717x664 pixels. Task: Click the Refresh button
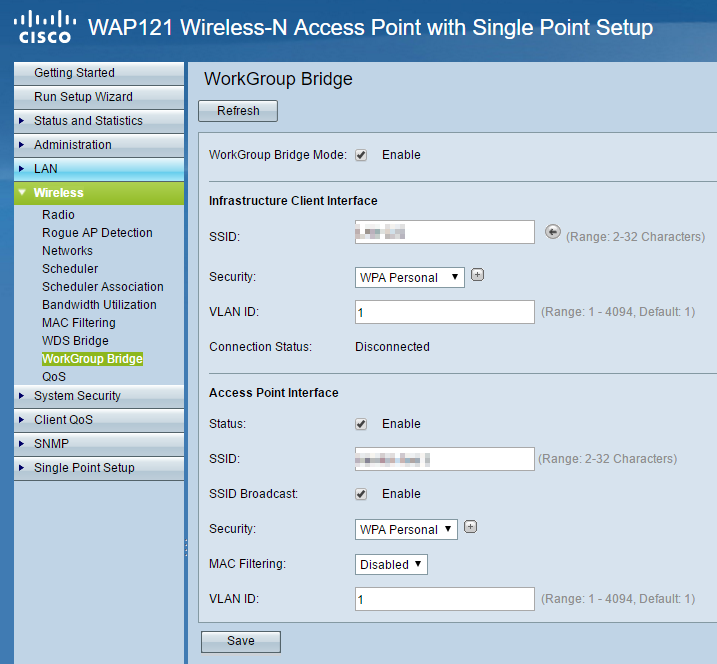click(x=238, y=111)
